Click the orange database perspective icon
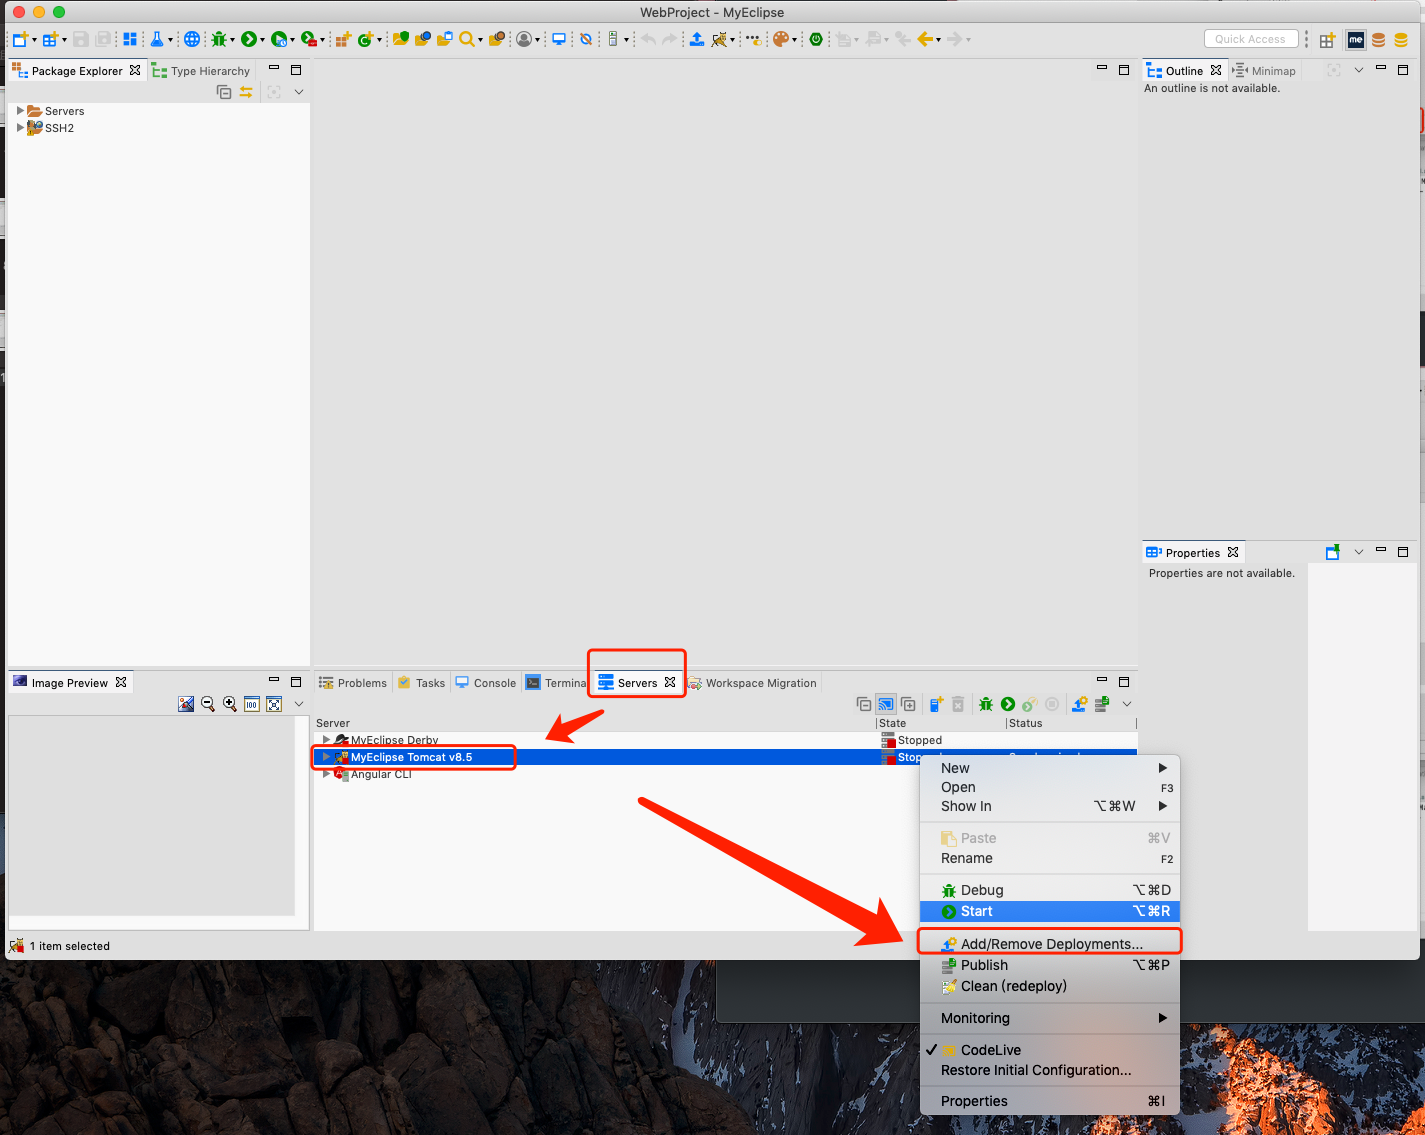 tap(1379, 40)
